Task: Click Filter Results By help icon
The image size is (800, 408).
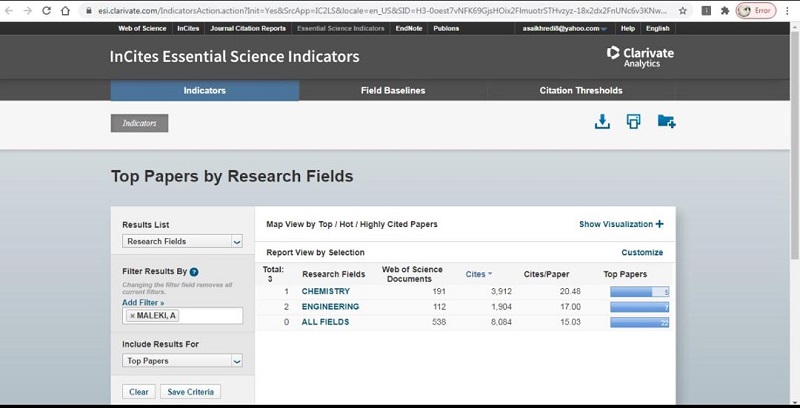Action: pos(194,272)
